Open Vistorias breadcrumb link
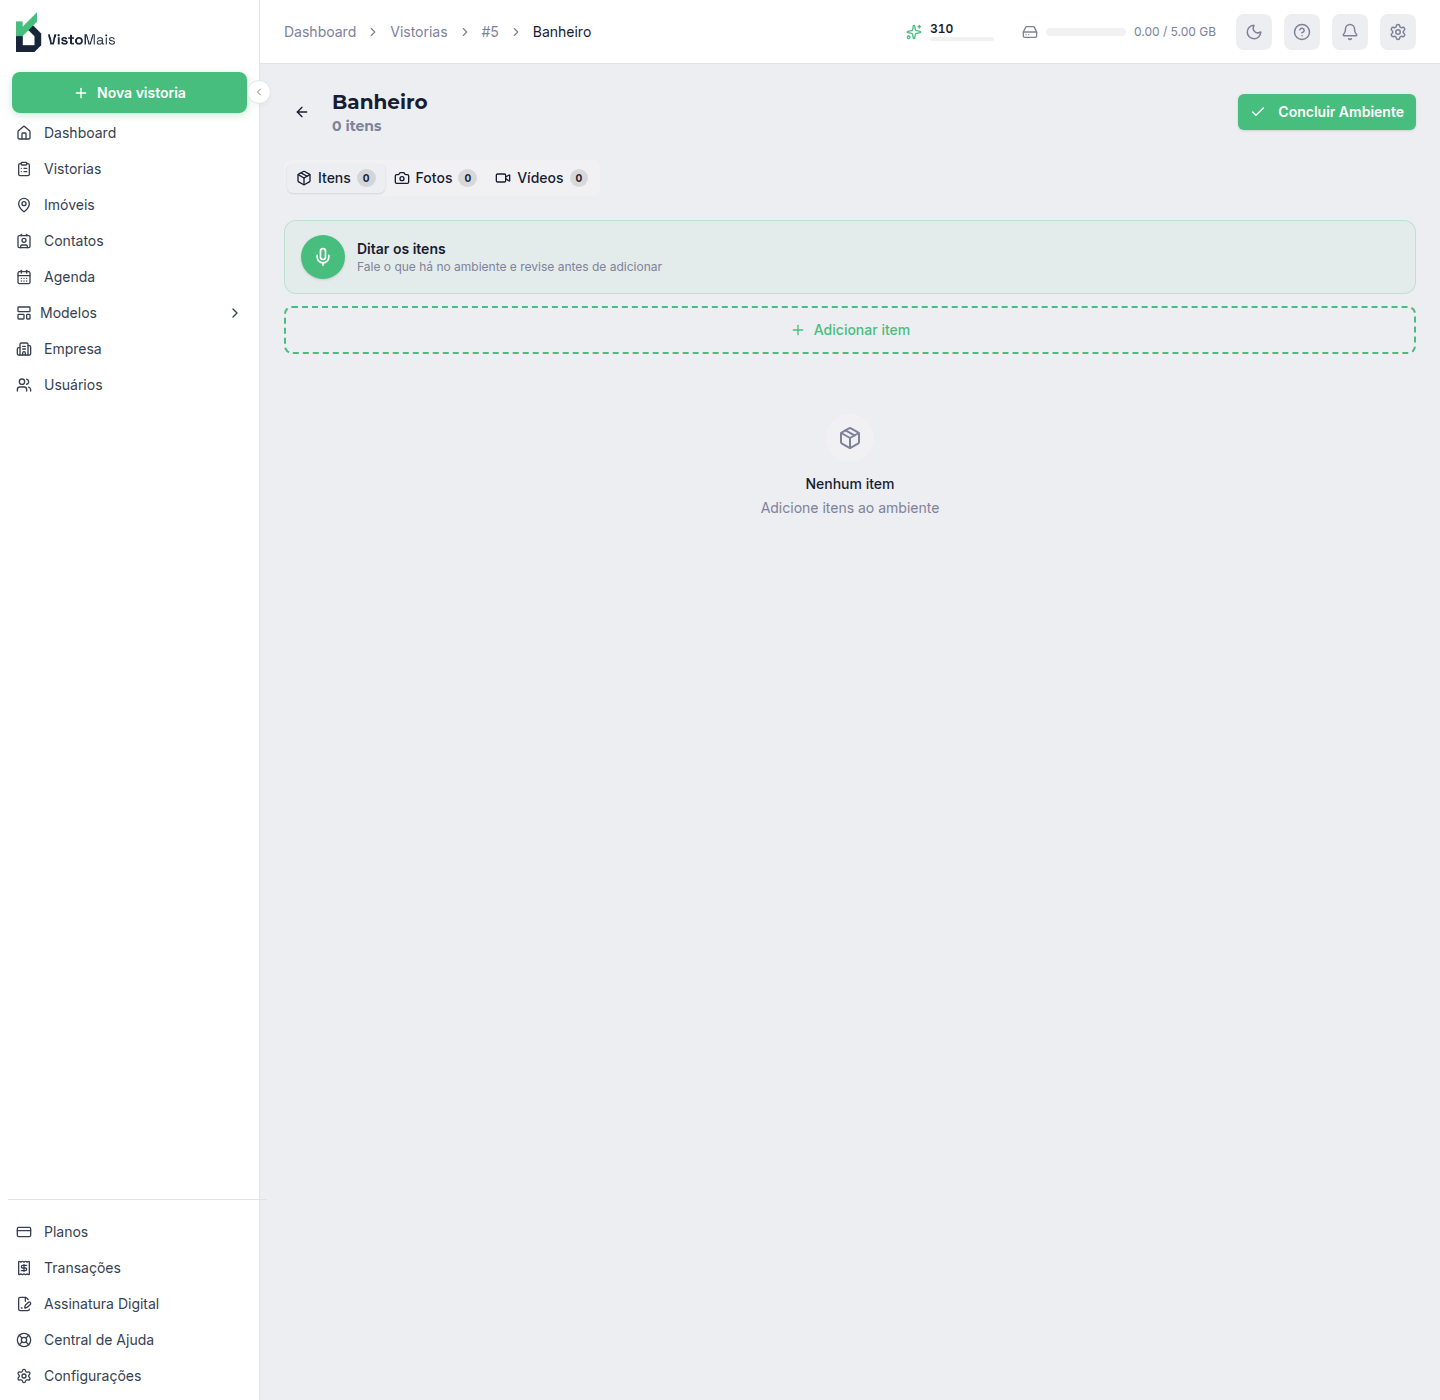The image size is (1440, 1400). [419, 32]
